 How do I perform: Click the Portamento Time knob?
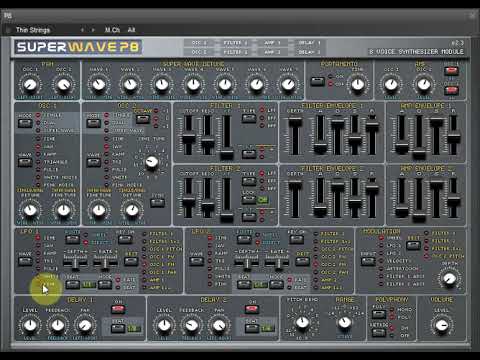357,84
